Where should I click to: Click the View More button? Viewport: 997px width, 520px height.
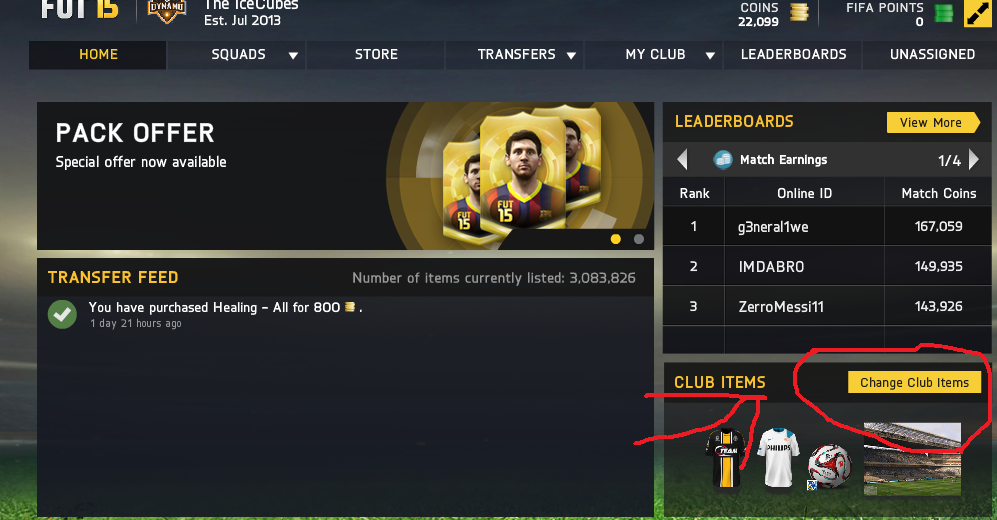933,123
